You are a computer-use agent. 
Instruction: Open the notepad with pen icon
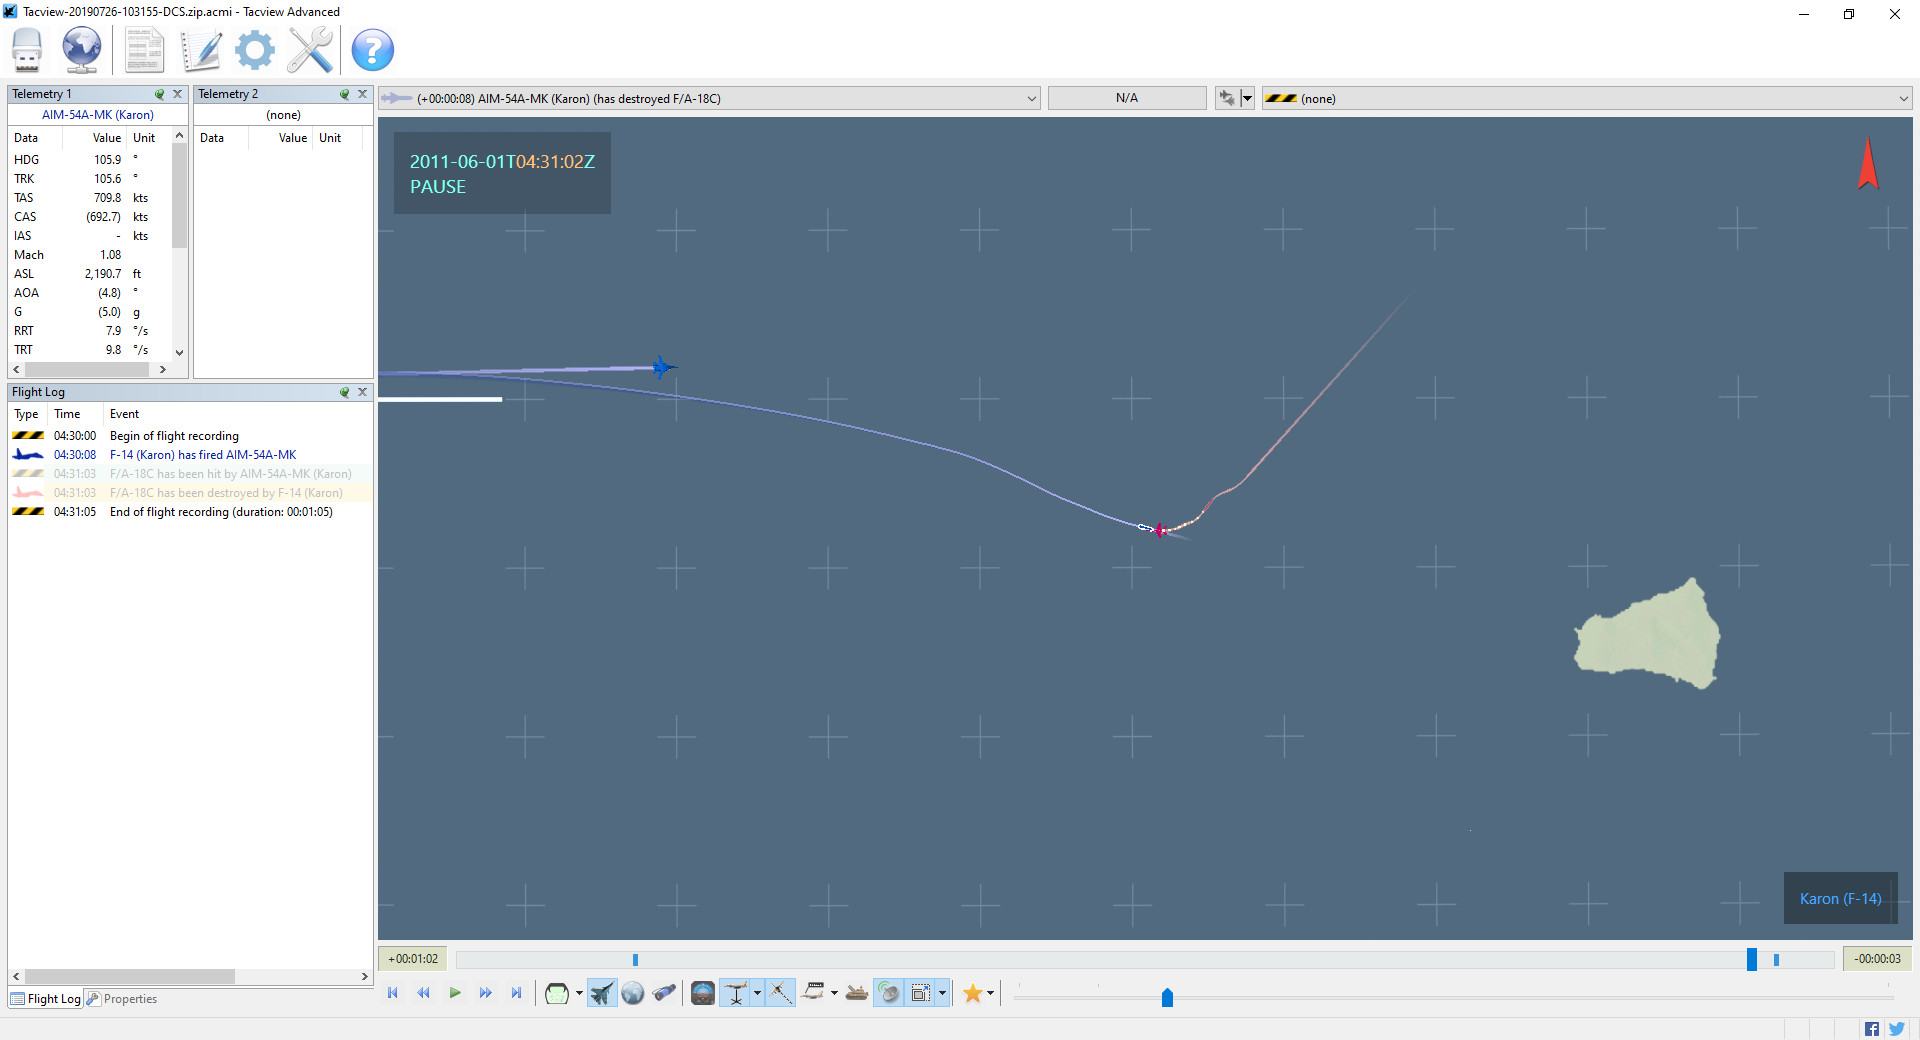coord(201,50)
